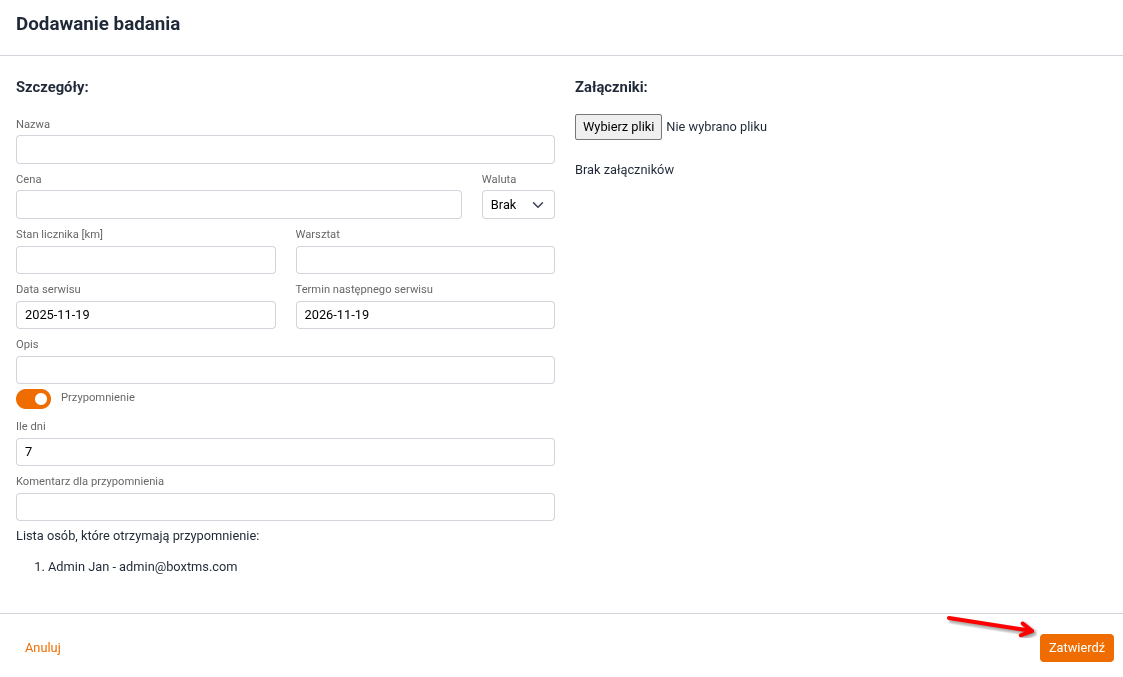1123x677 pixels.
Task: Open the Data serwisu date field
Action: point(145,315)
